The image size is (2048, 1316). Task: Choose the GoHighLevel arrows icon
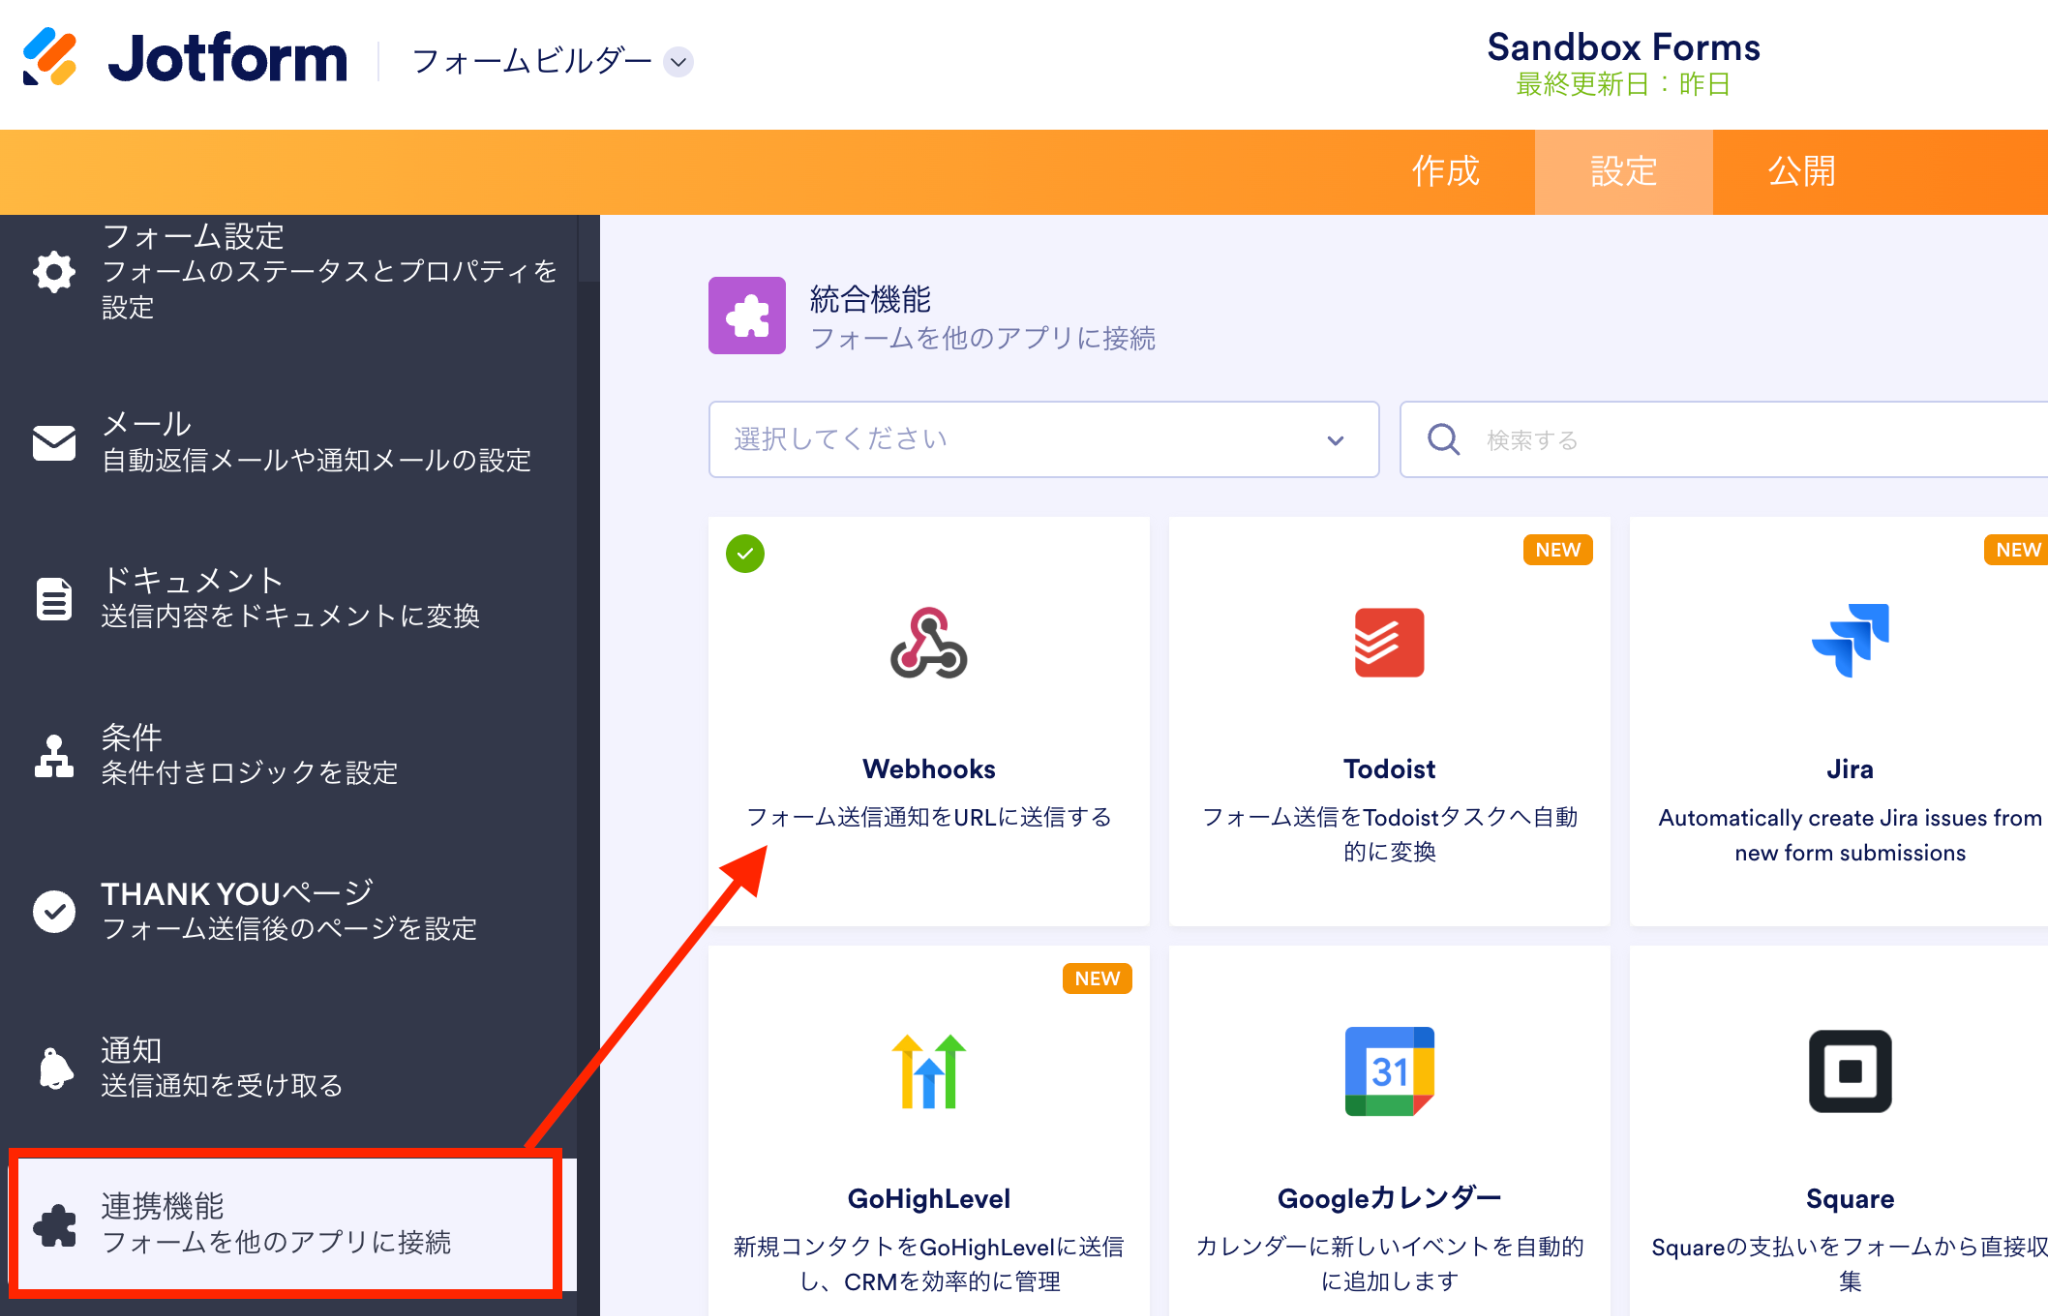click(x=928, y=1071)
